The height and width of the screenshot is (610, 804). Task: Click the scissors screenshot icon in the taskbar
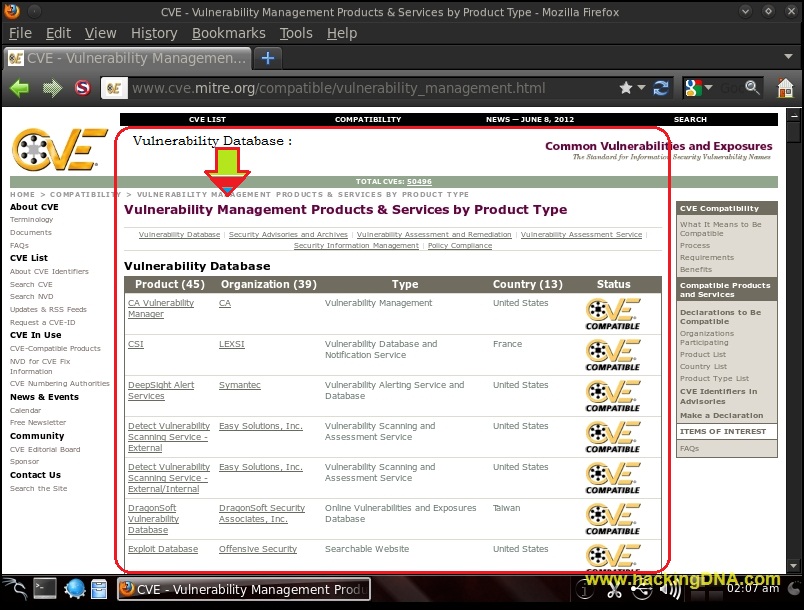click(x=613, y=589)
